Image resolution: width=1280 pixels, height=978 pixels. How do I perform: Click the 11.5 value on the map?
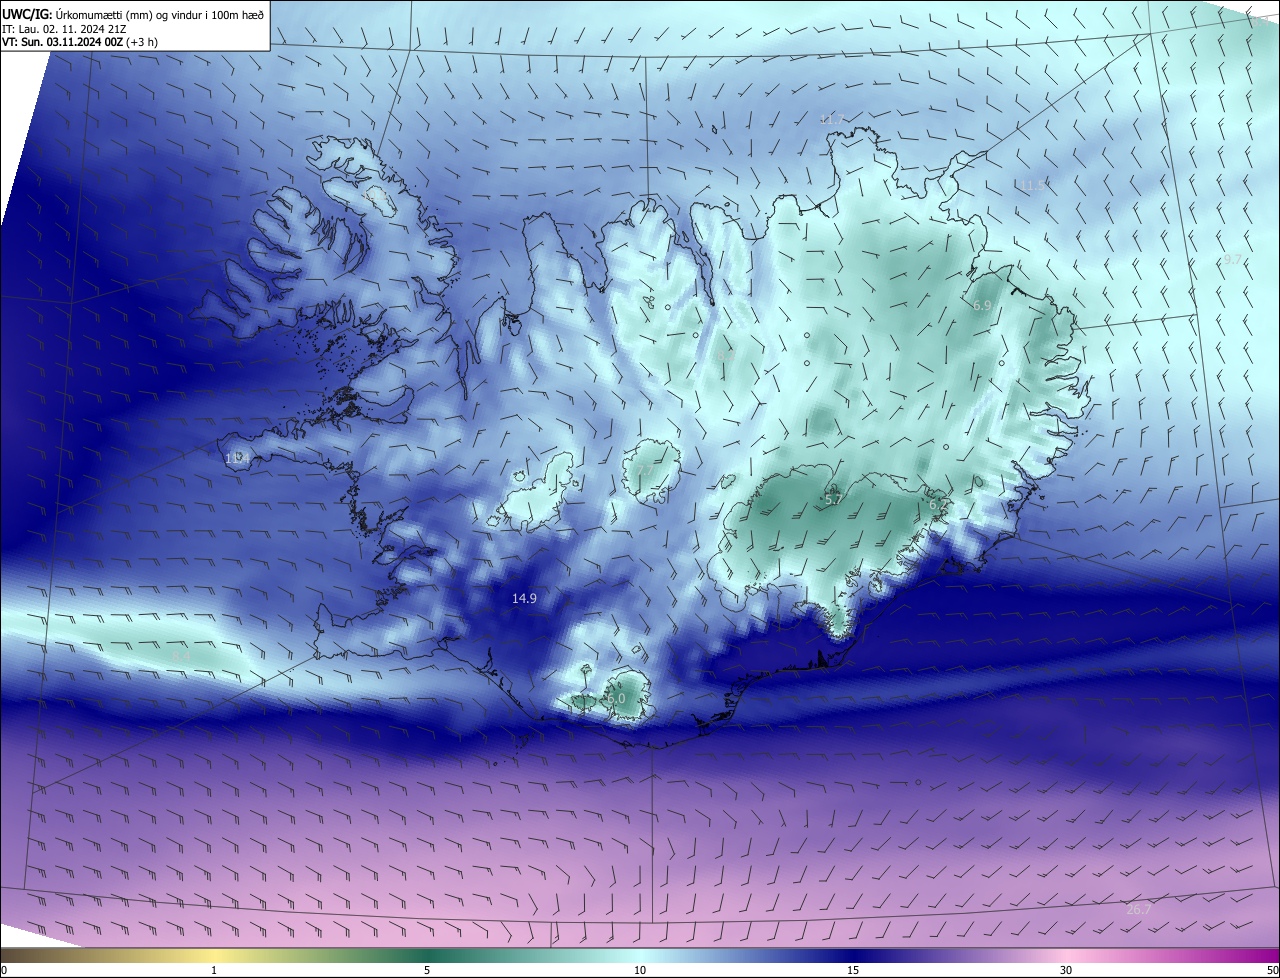pyautogui.click(x=1032, y=185)
